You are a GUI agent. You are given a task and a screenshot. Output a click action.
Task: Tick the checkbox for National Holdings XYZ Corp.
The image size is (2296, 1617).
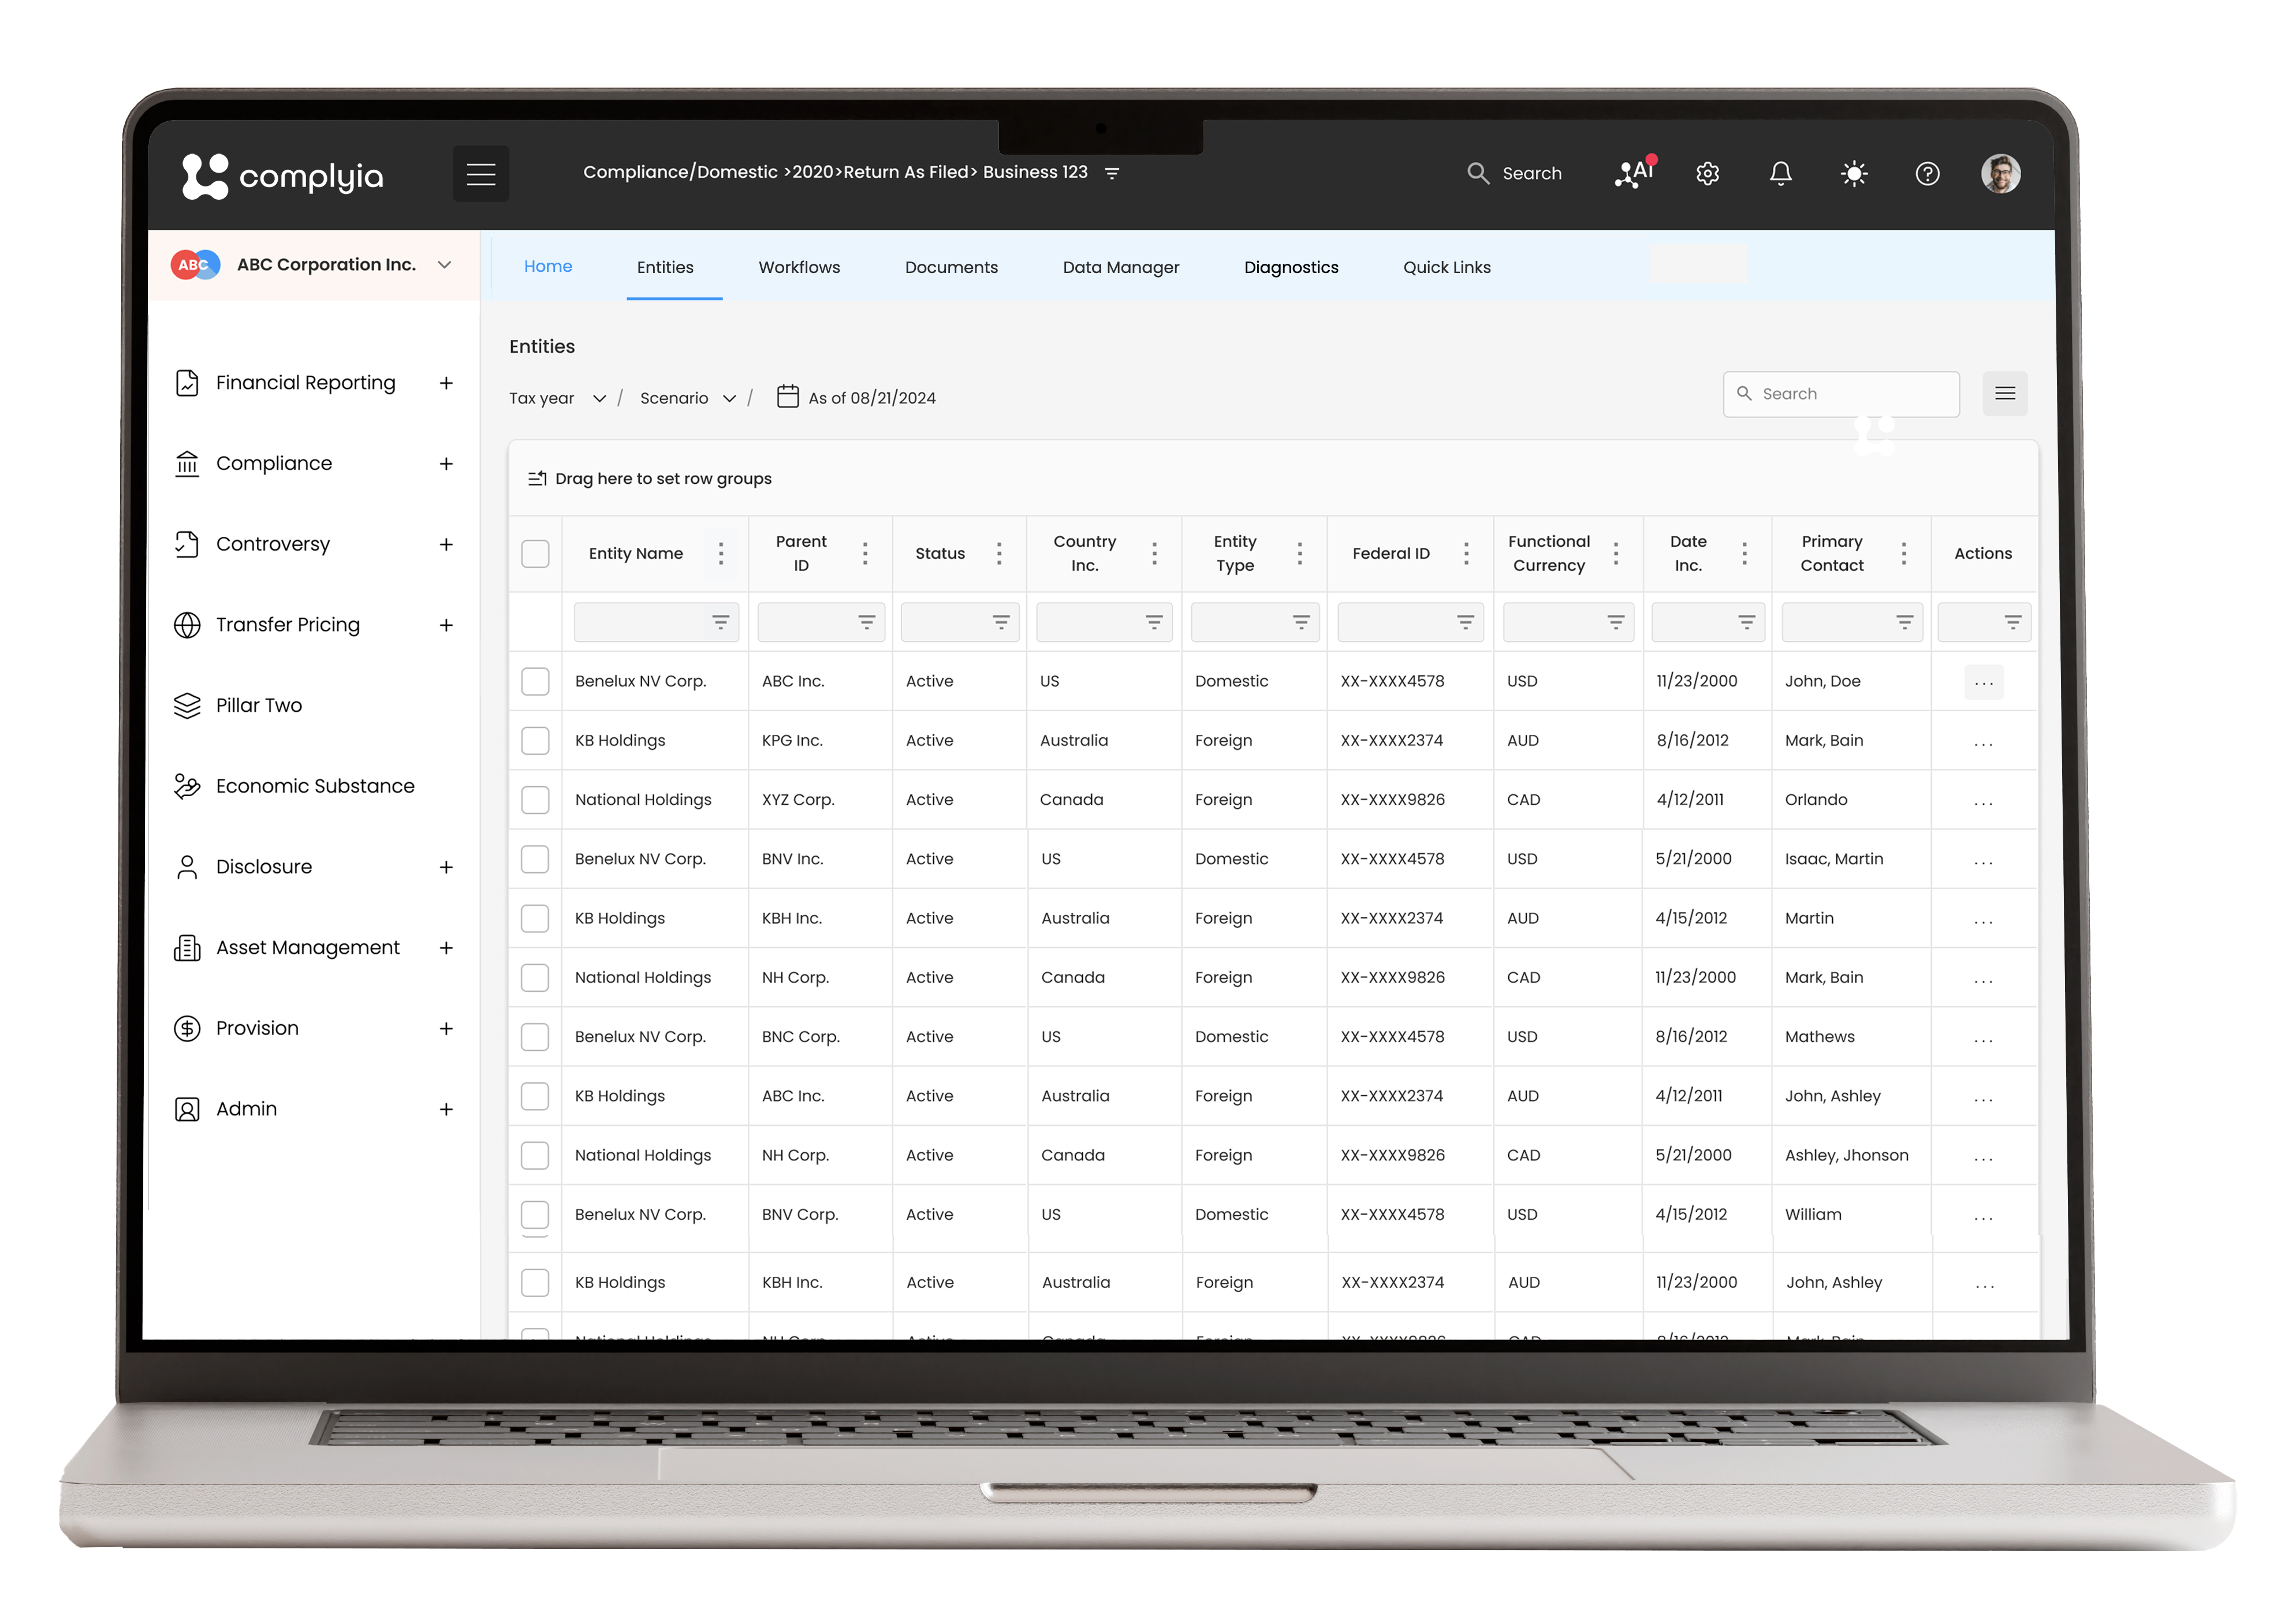coord(535,799)
